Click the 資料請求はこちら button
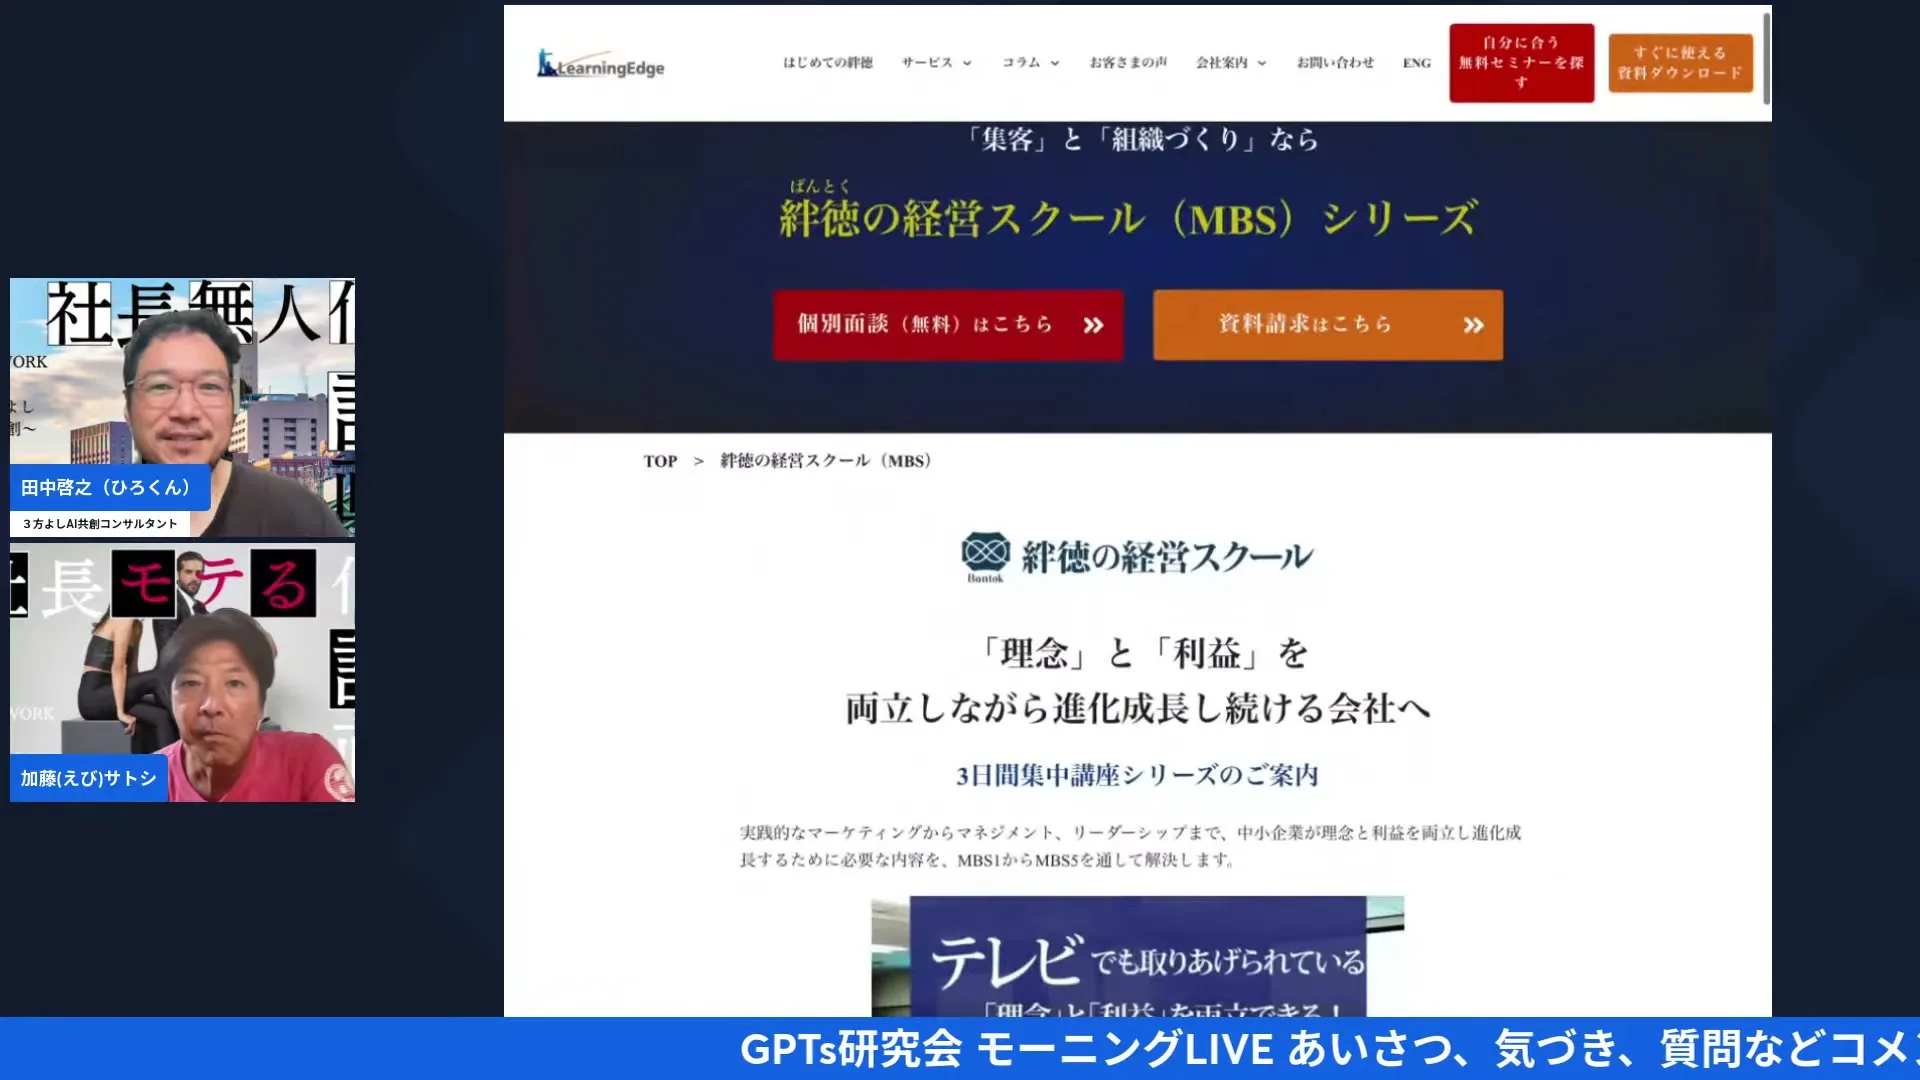The image size is (1920, 1080). (x=1327, y=325)
